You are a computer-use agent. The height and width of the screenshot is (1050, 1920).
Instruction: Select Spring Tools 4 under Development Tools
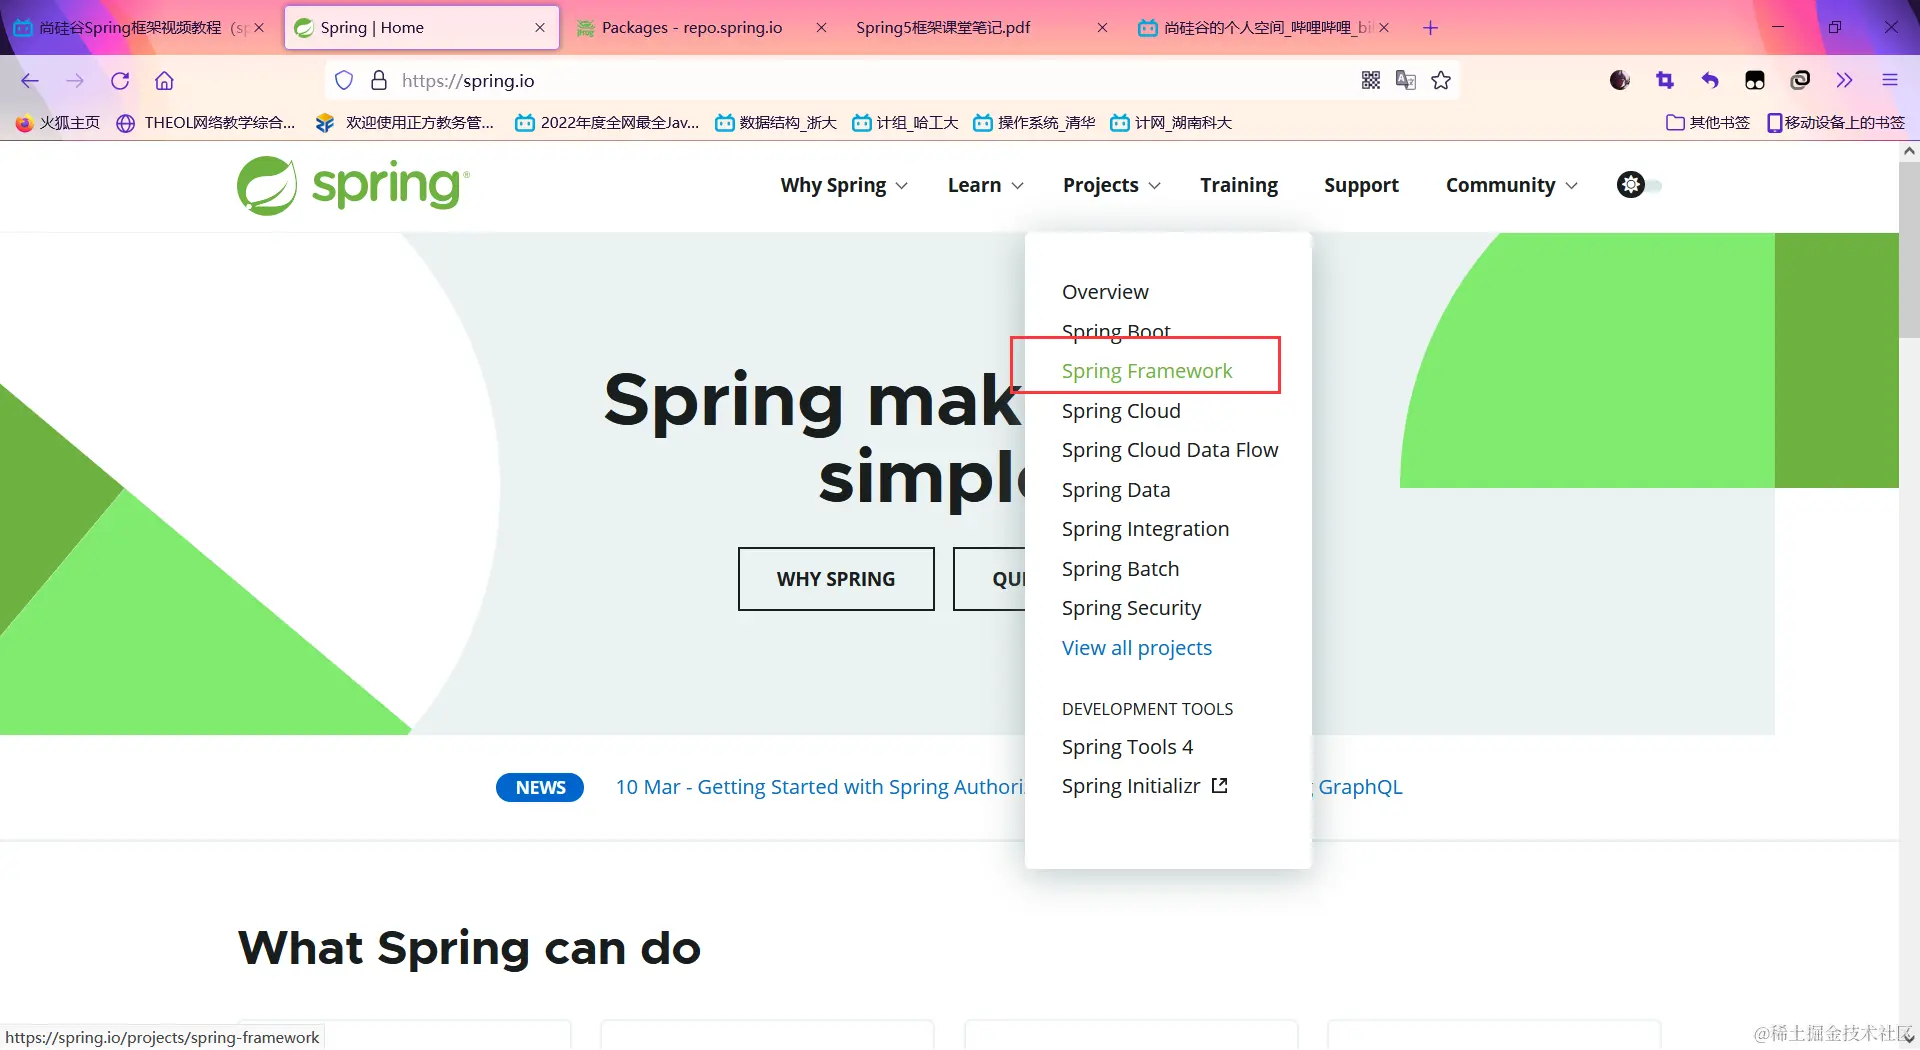[x=1127, y=747]
